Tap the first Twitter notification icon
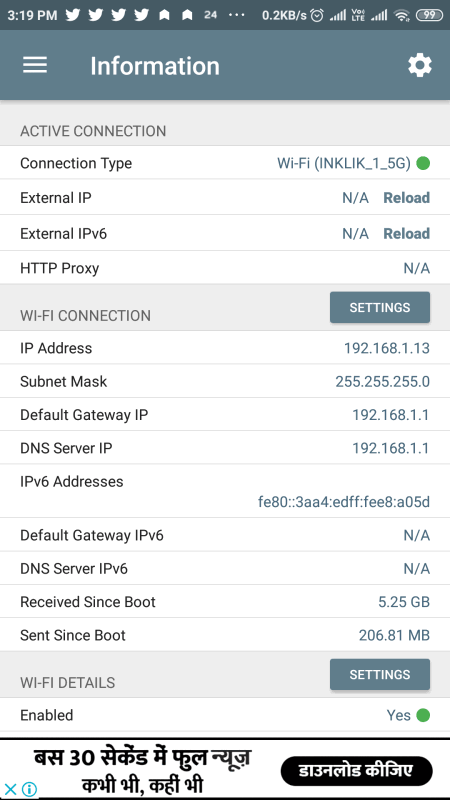 click(x=73, y=15)
